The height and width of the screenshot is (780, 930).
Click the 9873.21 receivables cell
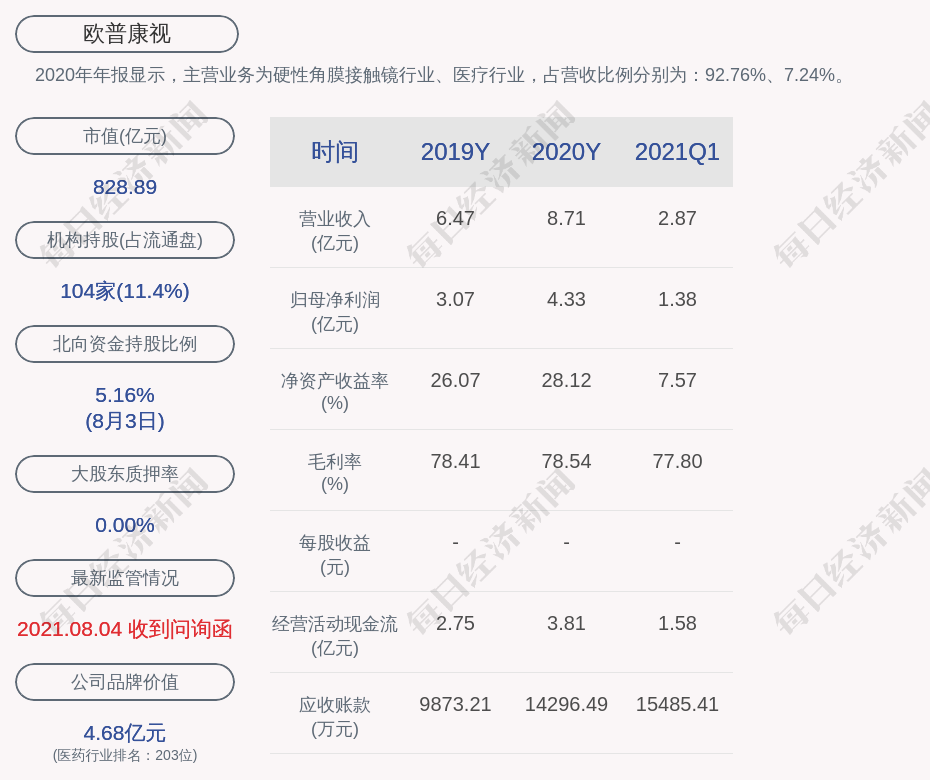455,705
